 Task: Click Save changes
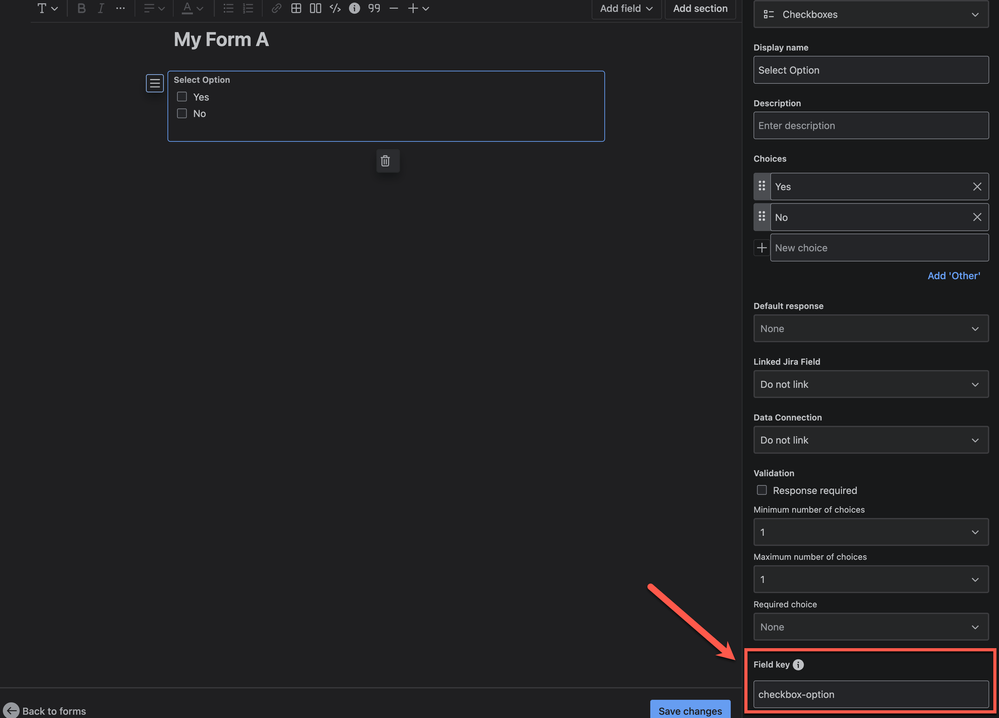690,710
